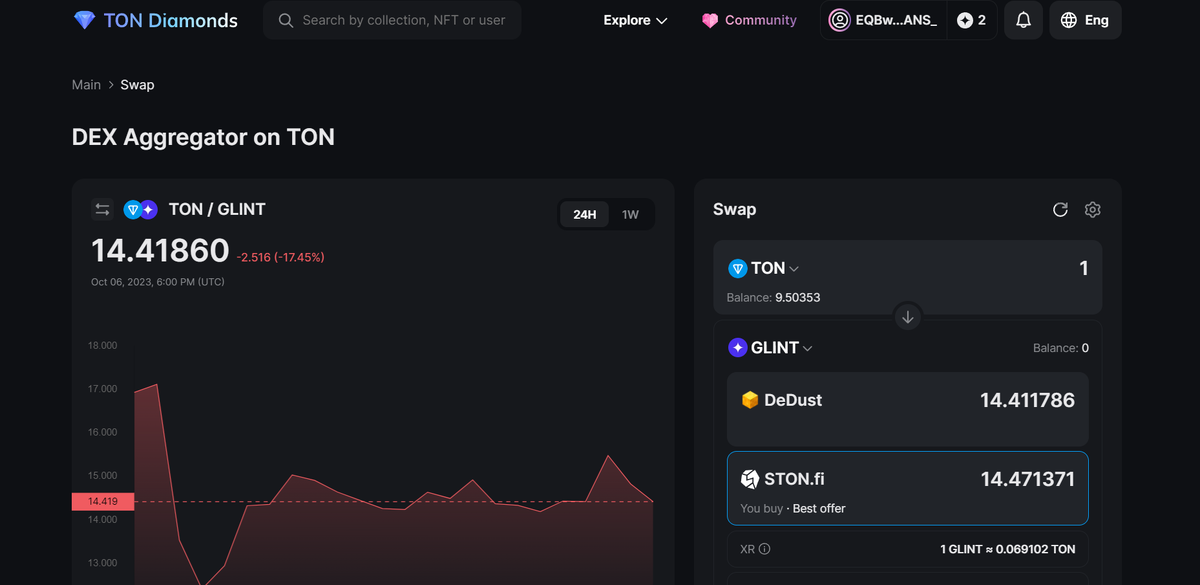Open swap settings gear
Viewport: 1200px width, 585px height.
pyautogui.click(x=1093, y=209)
